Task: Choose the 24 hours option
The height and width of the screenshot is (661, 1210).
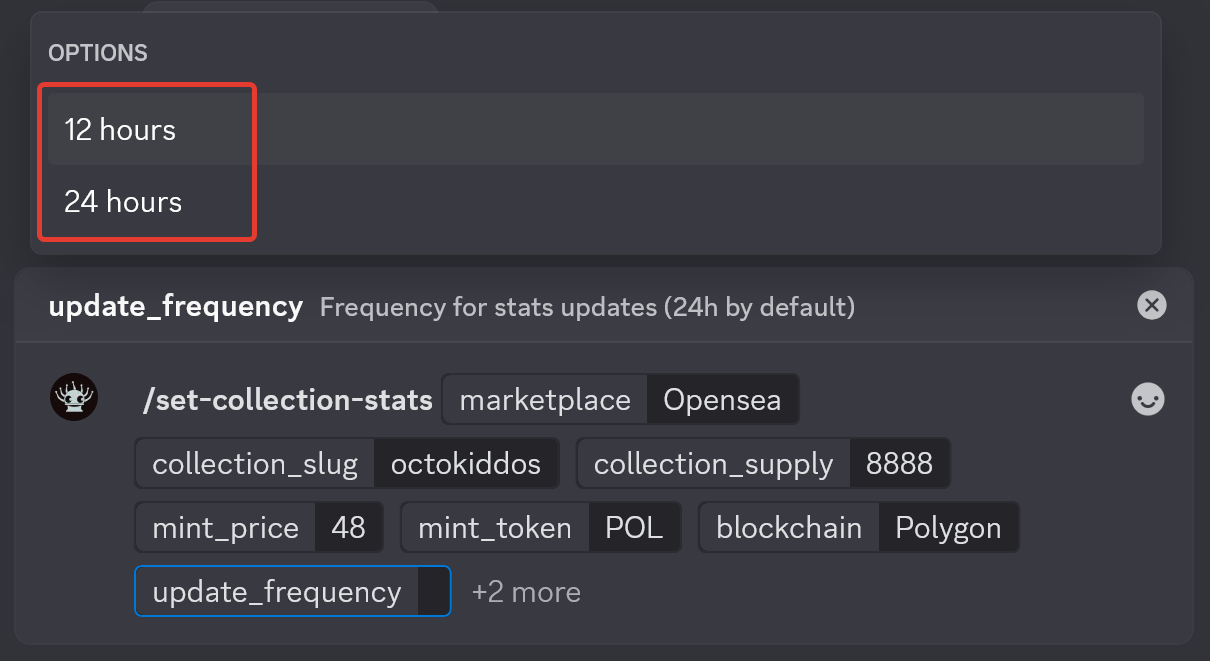Action: click(x=123, y=202)
